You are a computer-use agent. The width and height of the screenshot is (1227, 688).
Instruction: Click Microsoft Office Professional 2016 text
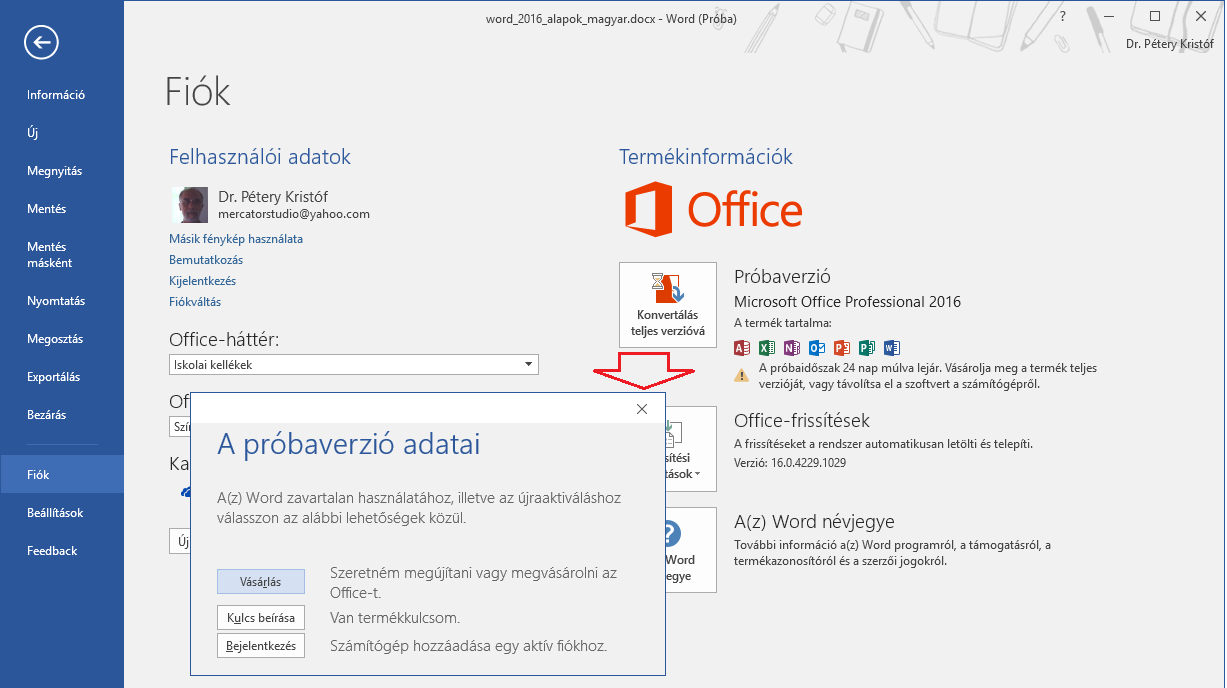(x=847, y=301)
